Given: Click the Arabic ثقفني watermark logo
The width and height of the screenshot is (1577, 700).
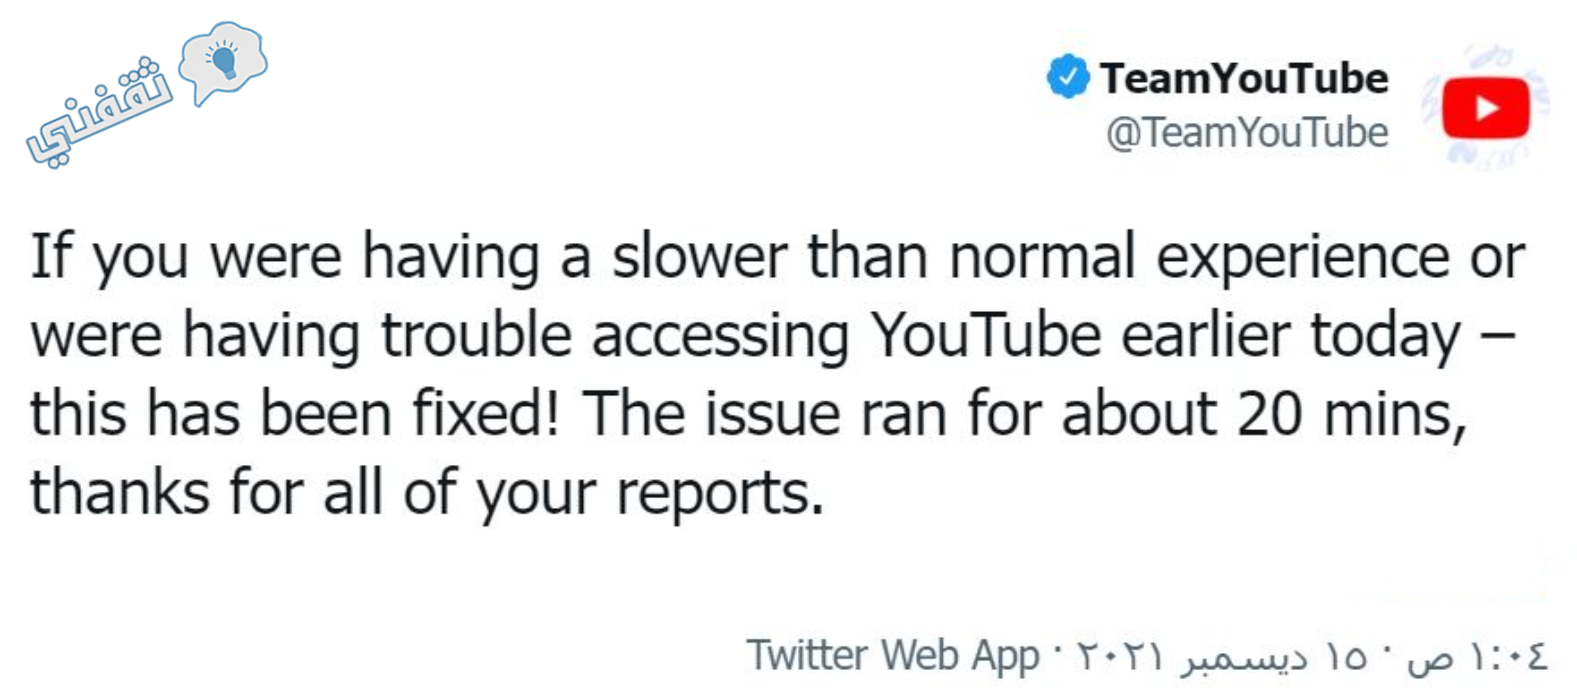Looking at the screenshot, I should pos(146,95).
